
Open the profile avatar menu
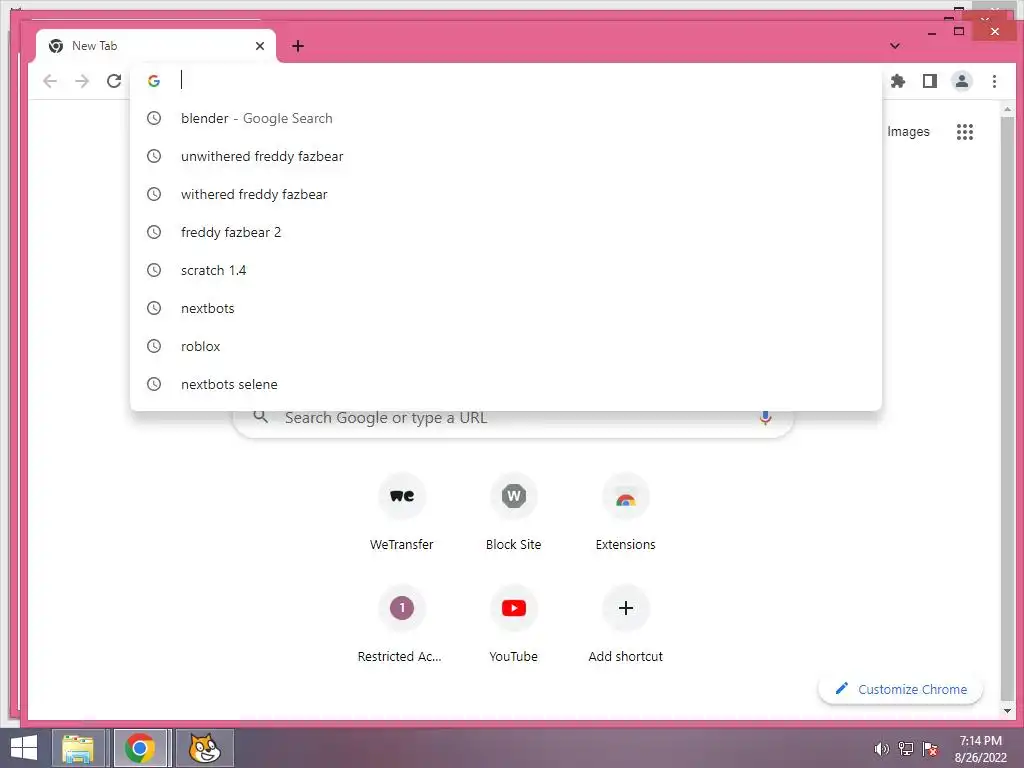coord(961,81)
